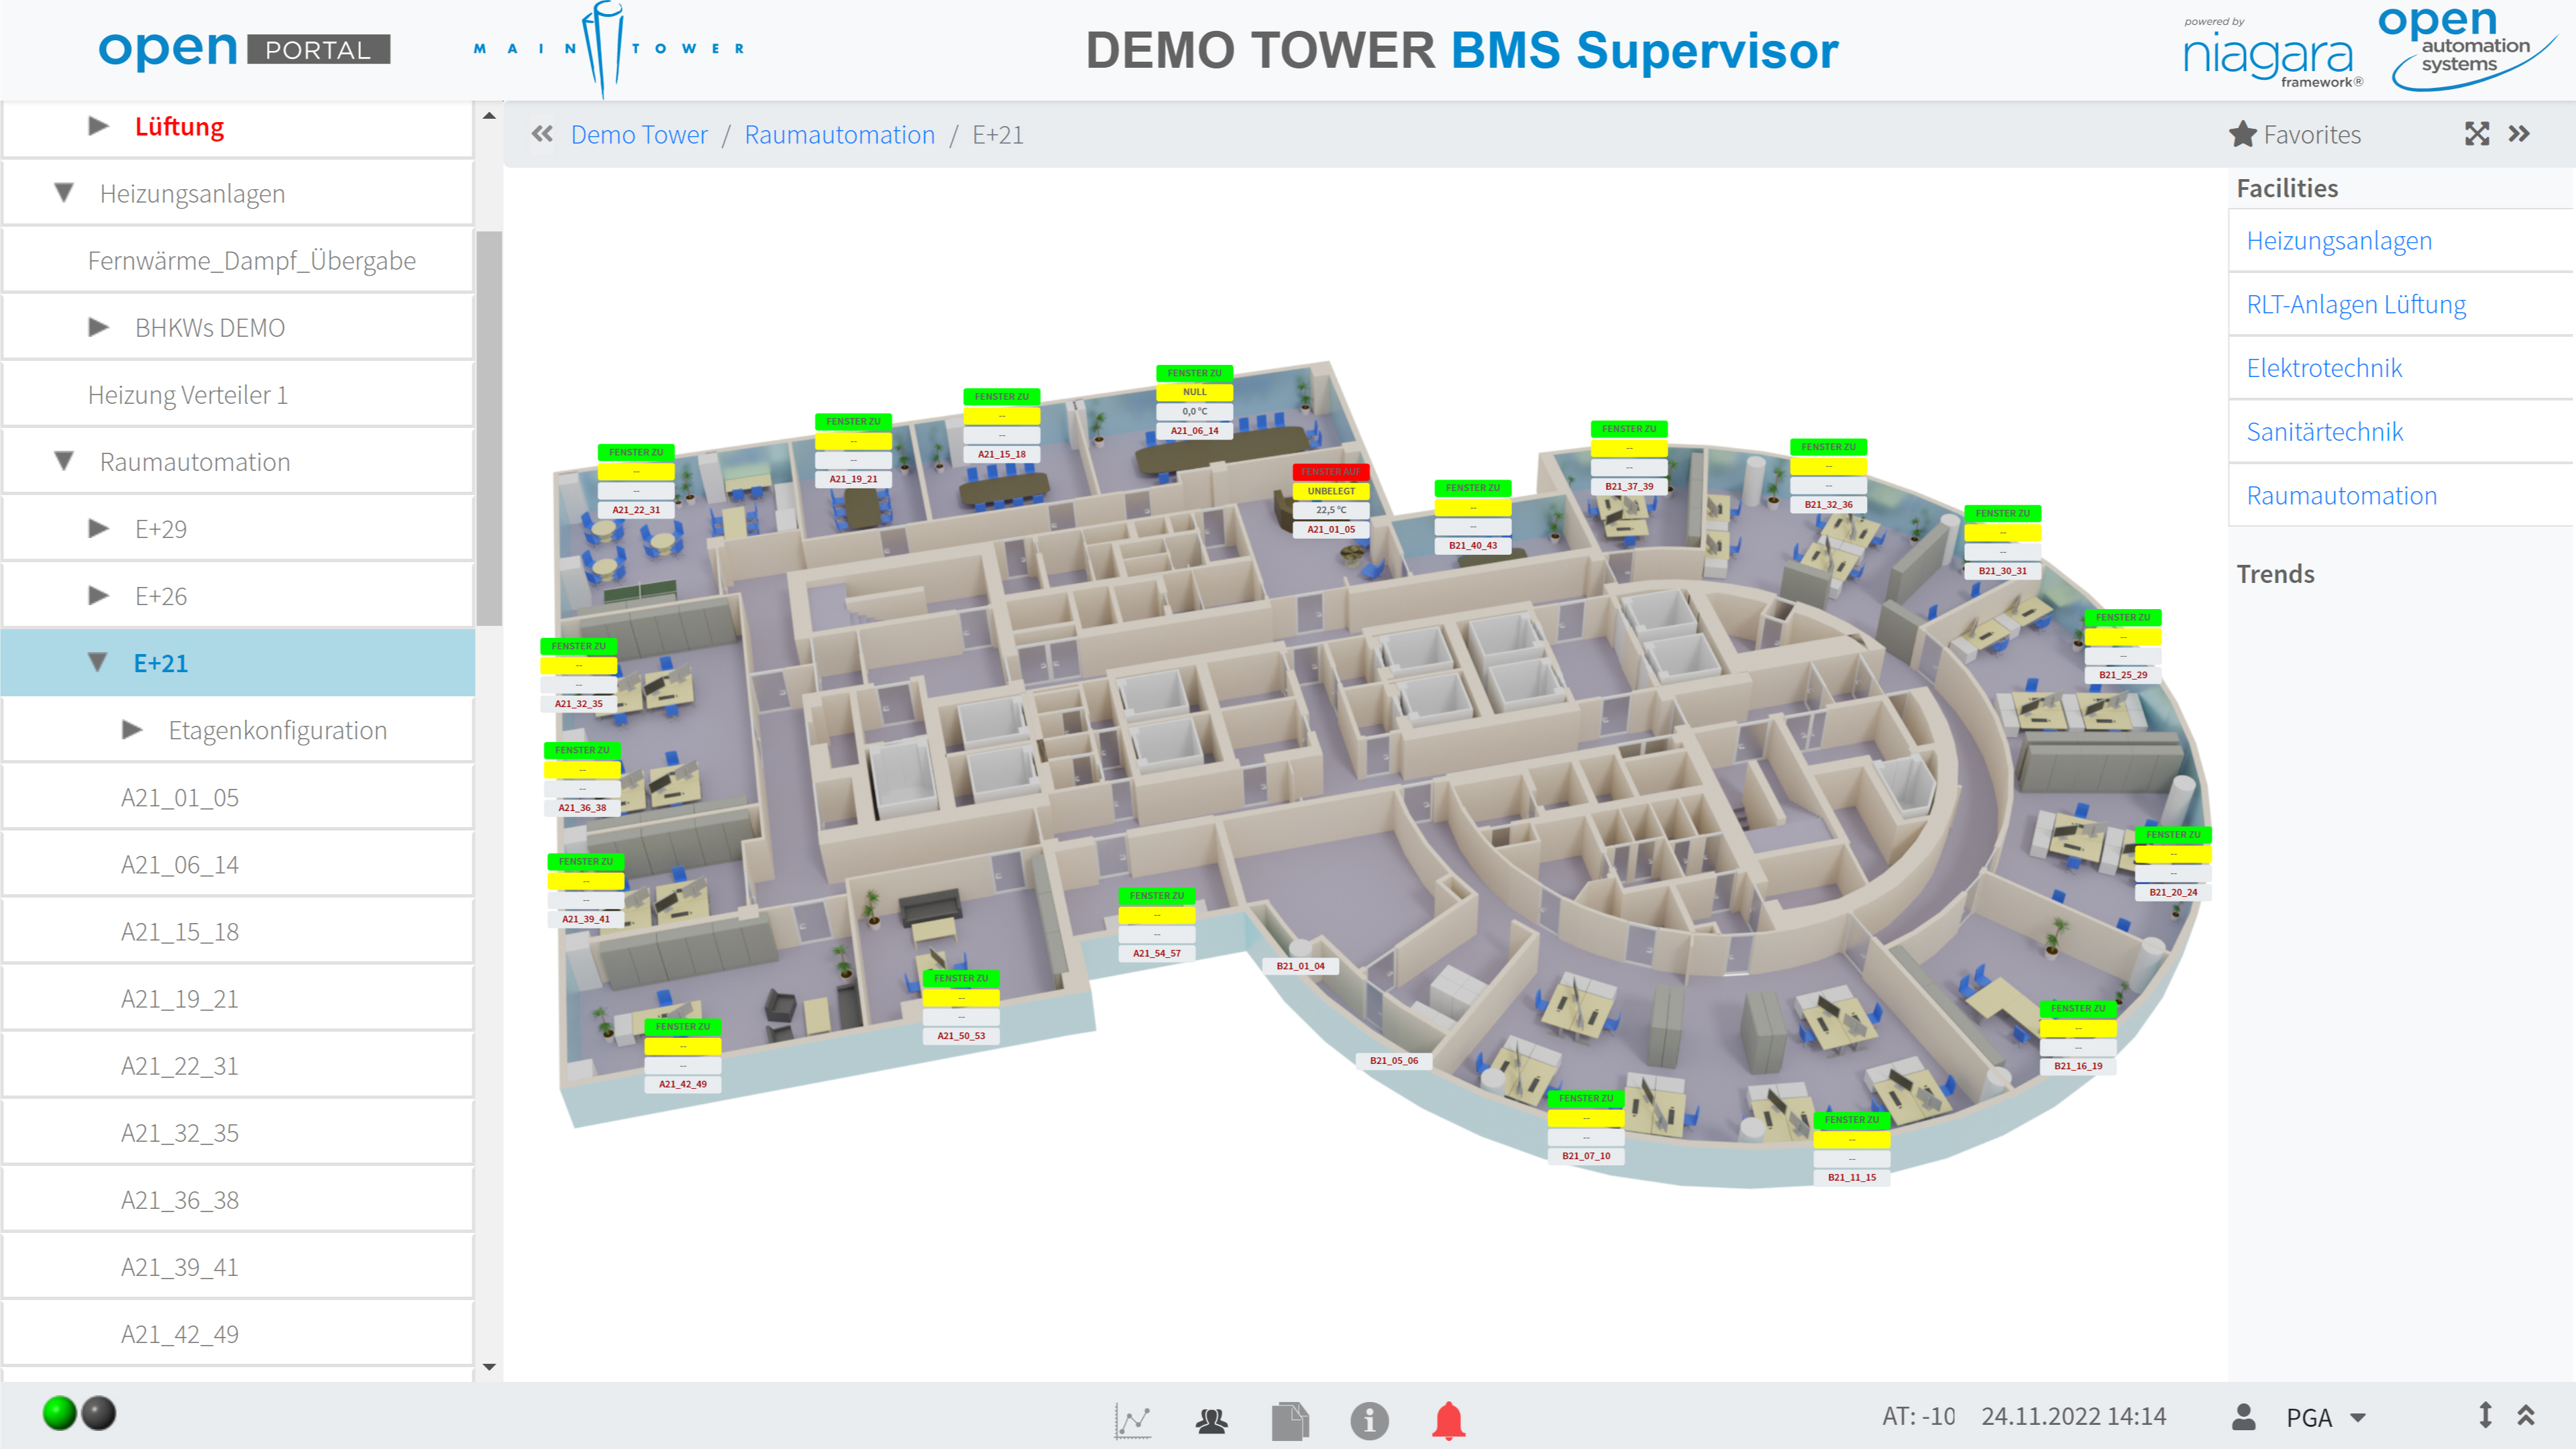Open the info icon

pyautogui.click(x=1369, y=1419)
